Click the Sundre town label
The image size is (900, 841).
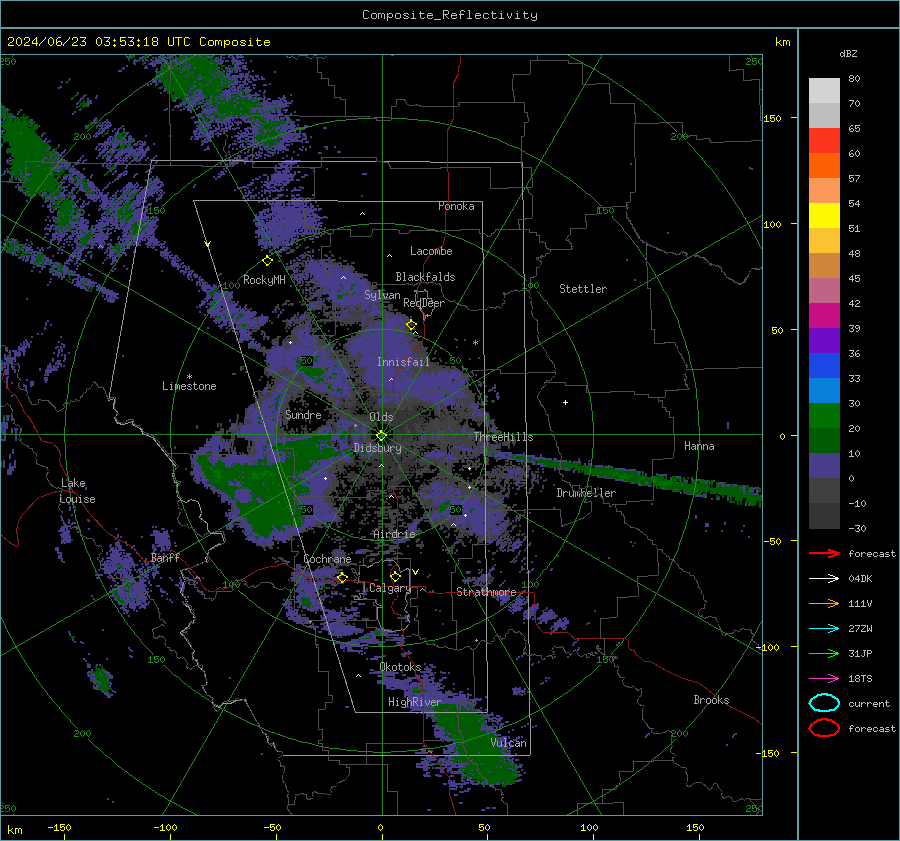click(303, 414)
